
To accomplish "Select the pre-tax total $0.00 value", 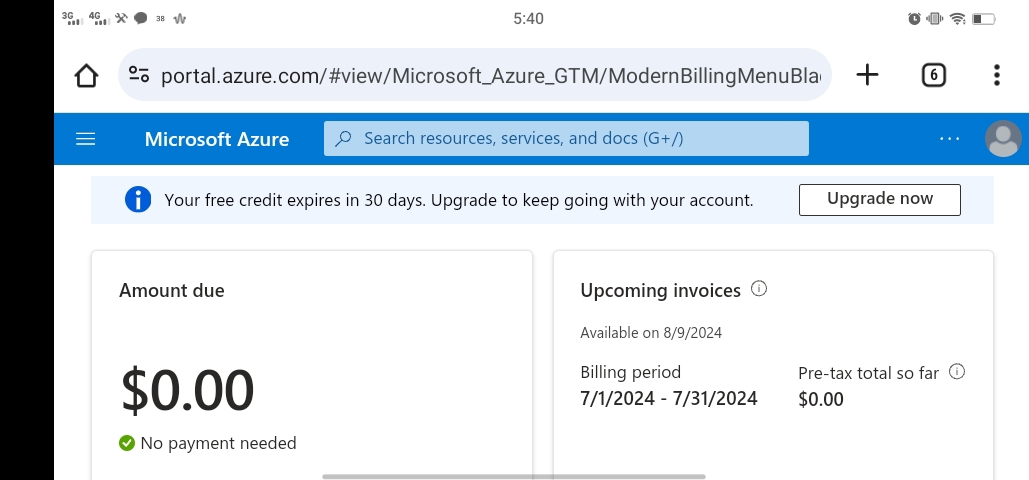I will click(820, 399).
